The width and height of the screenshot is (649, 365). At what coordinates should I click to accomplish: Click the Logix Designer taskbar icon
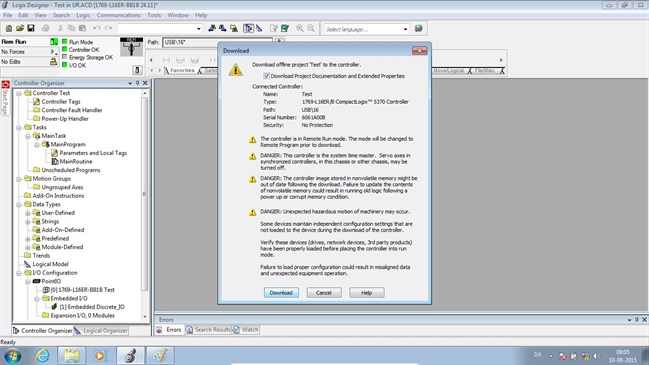click(130, 355)
